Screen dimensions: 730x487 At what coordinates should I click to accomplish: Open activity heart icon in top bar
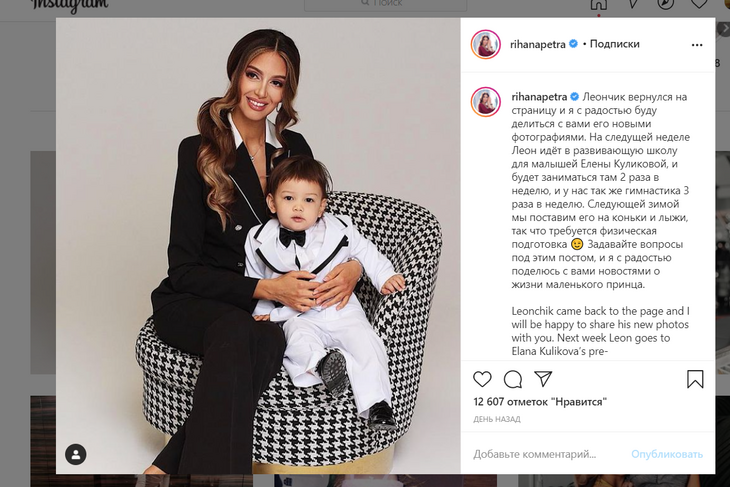point(699,3)
